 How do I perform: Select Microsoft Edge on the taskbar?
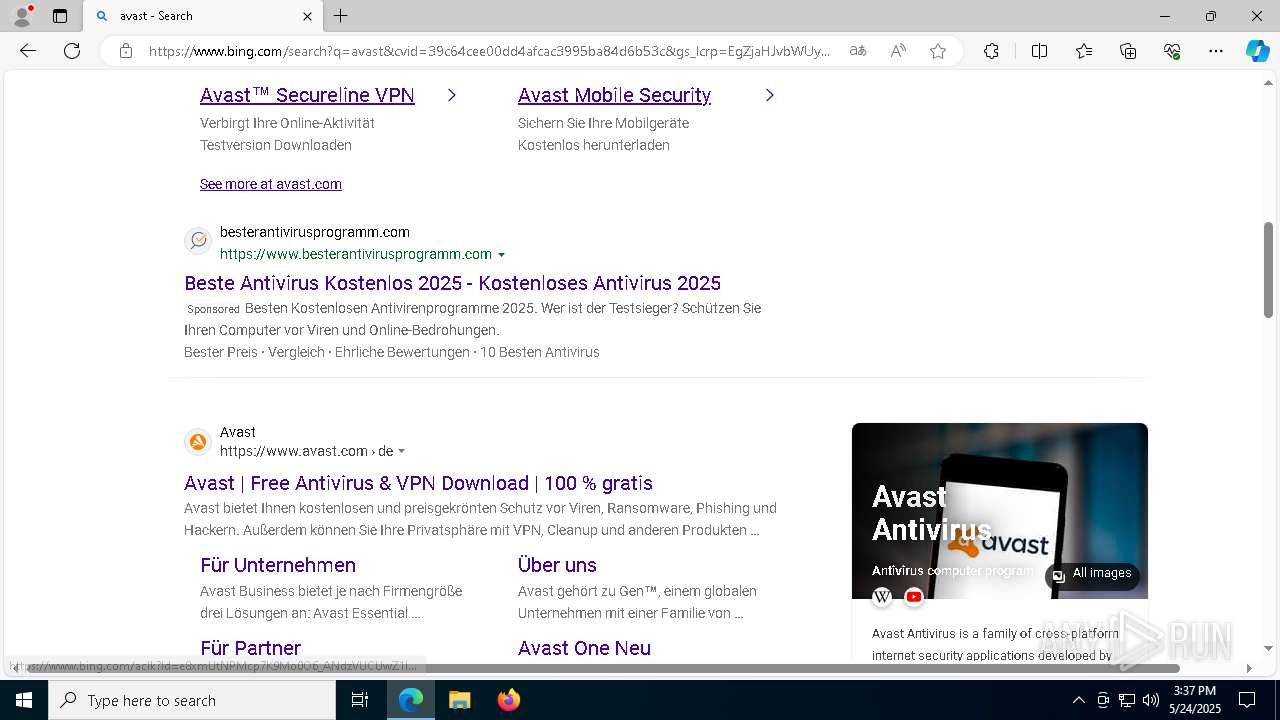[411, 700]
